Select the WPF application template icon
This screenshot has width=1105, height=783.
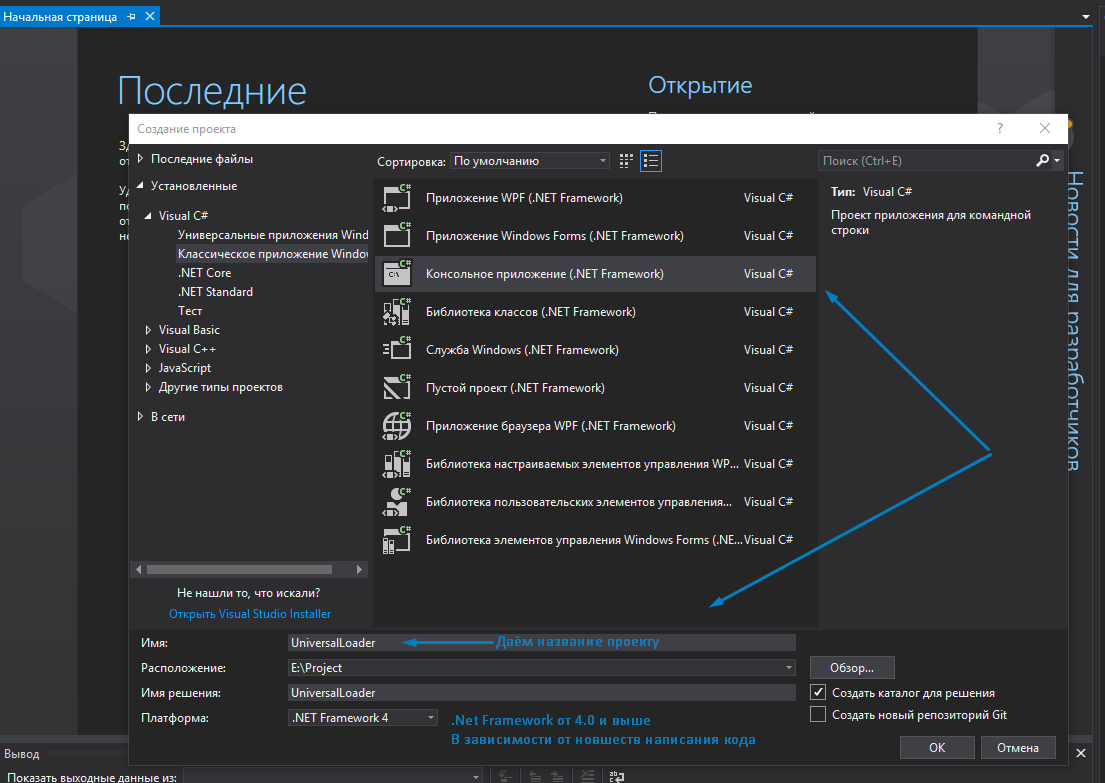(397, 198)
